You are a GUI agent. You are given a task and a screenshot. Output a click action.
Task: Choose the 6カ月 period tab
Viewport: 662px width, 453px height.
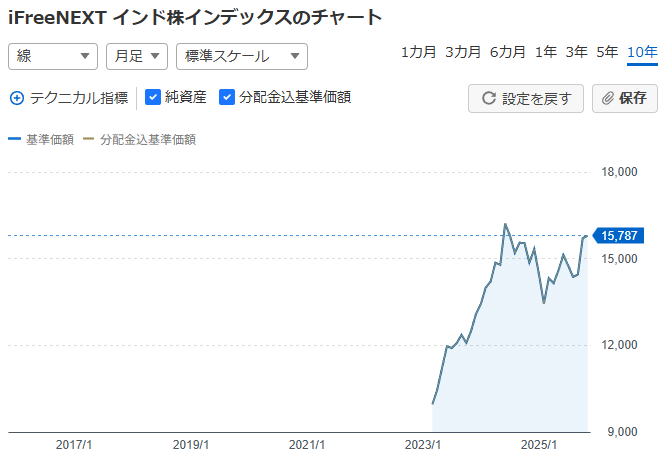pyautogui.click(x=508, y=52)
